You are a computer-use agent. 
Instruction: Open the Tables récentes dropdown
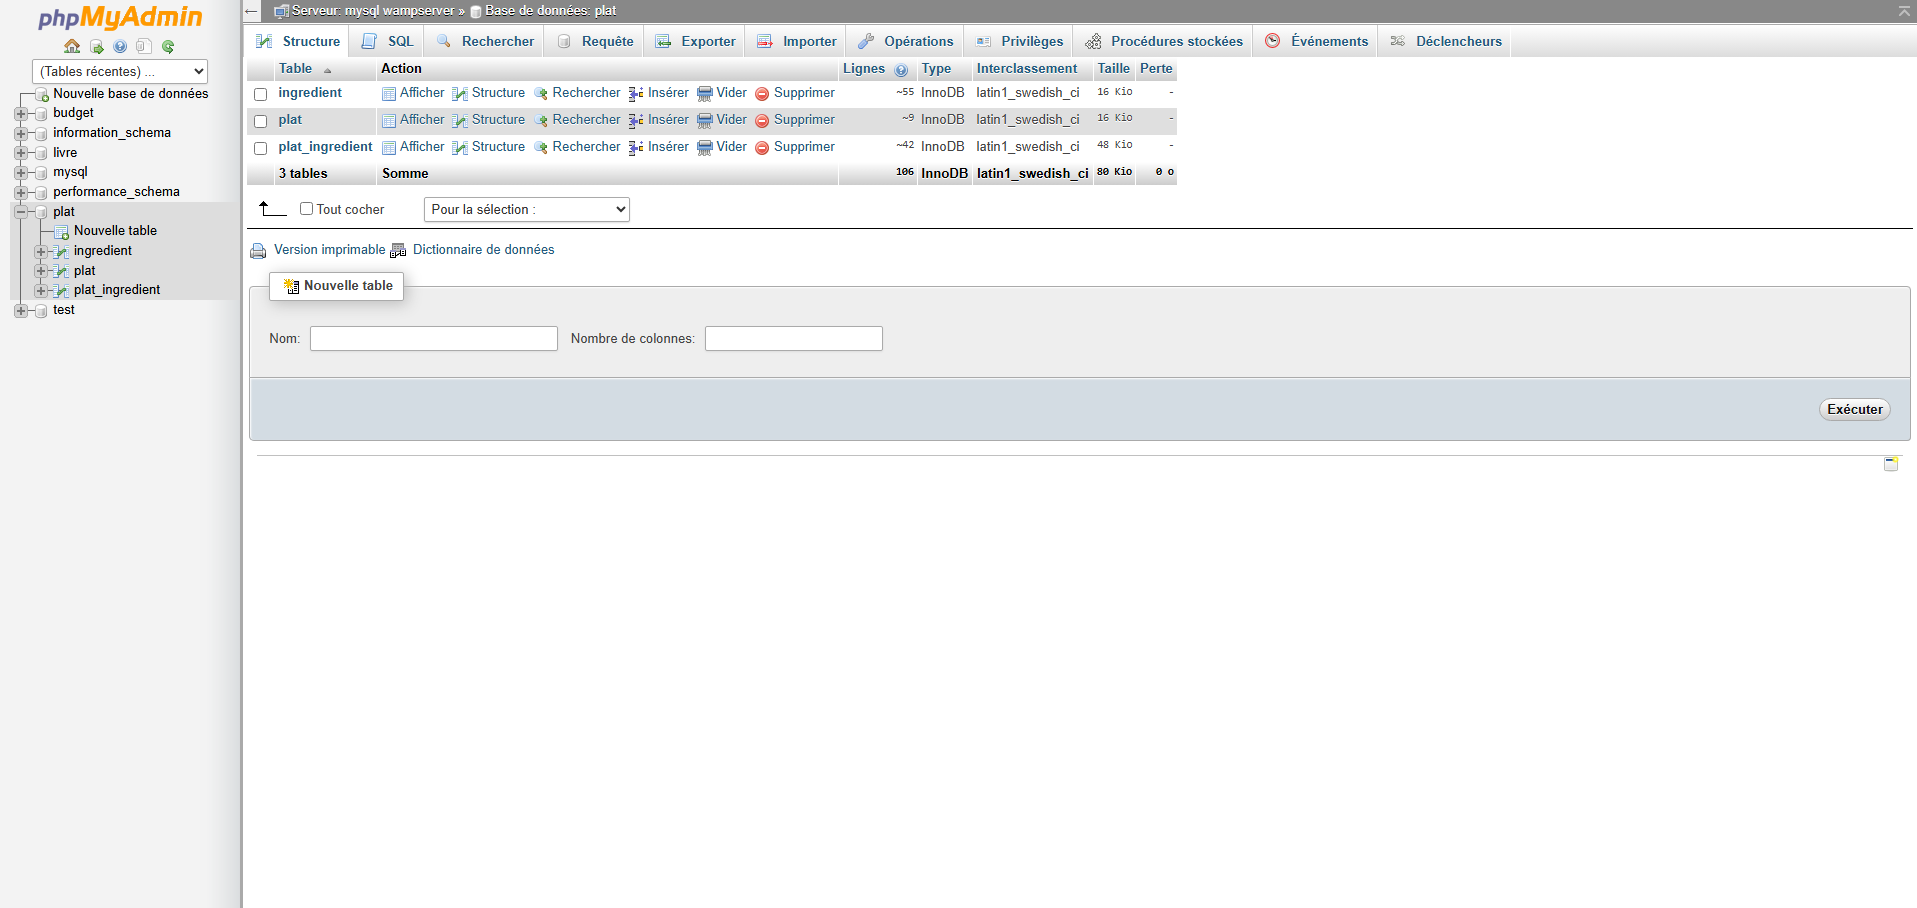pyautogui.click(x=119, y=71)
